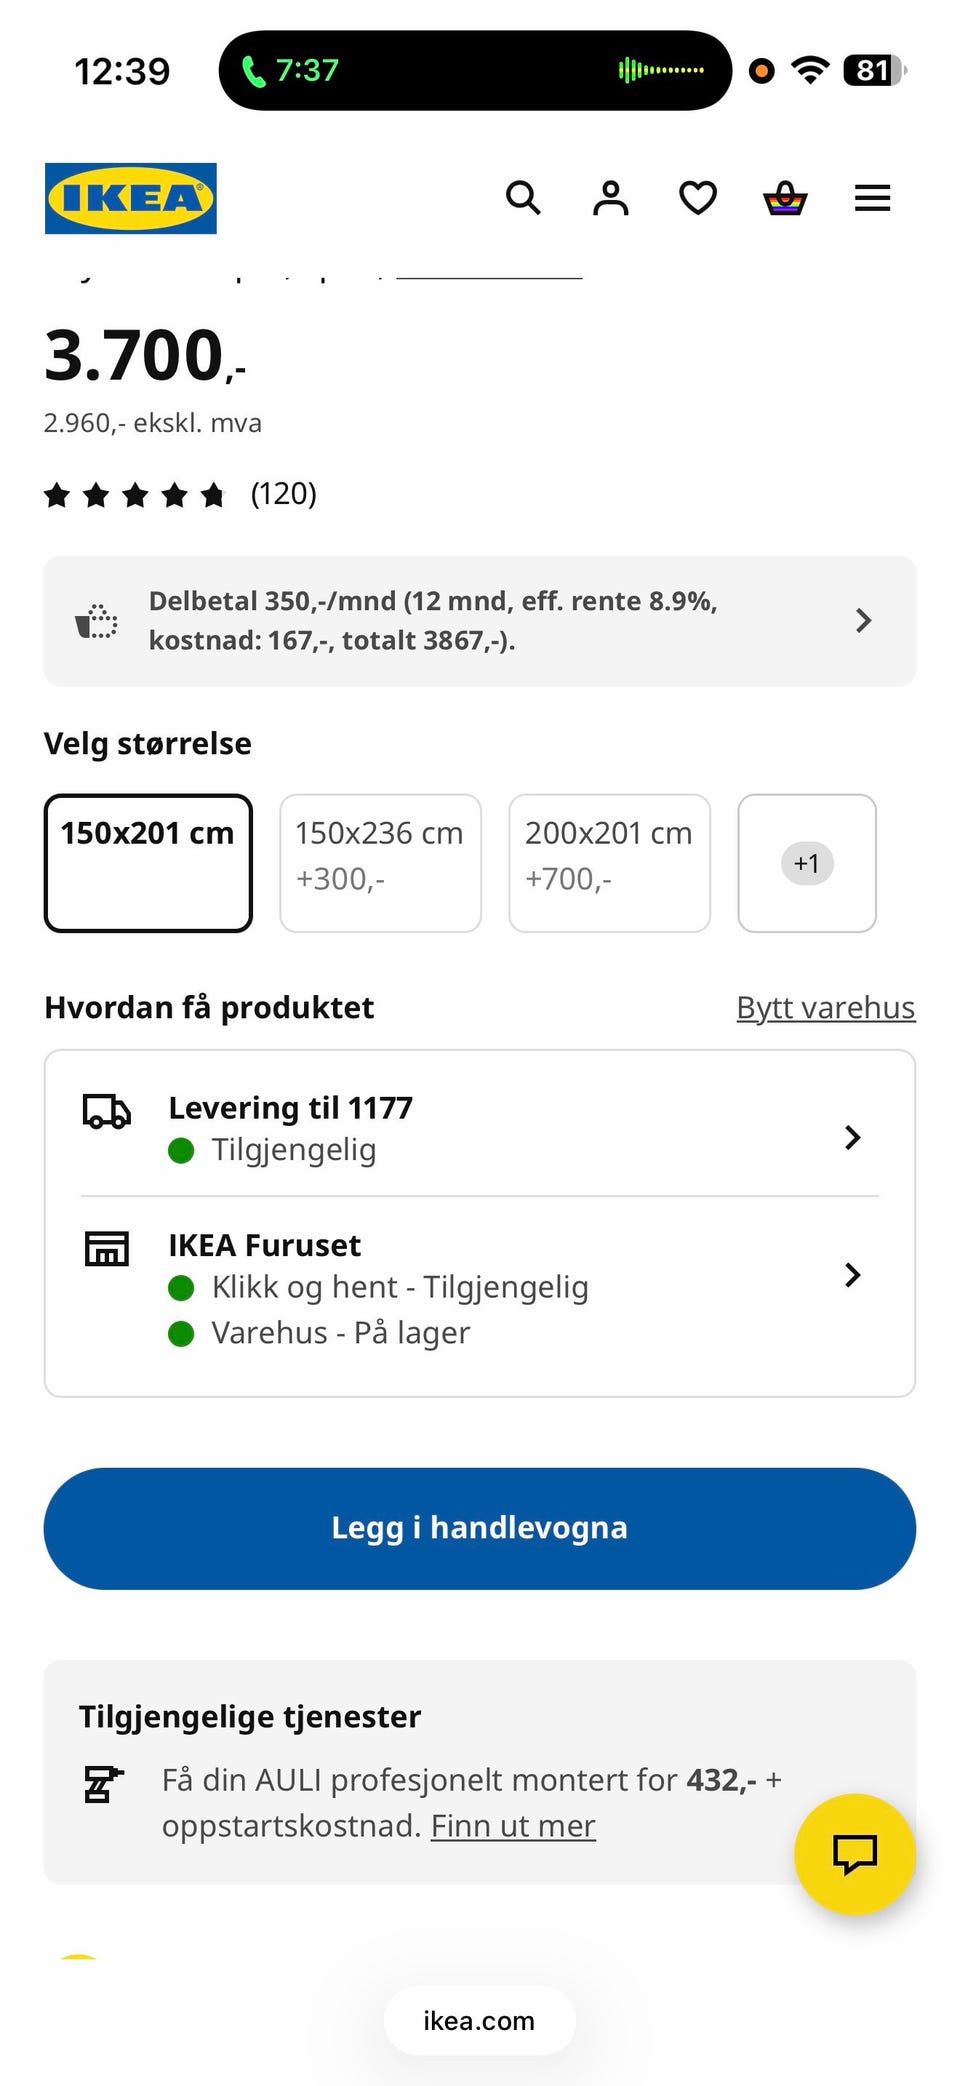Click the Legg i handlevogna button

coord(480,1528)
